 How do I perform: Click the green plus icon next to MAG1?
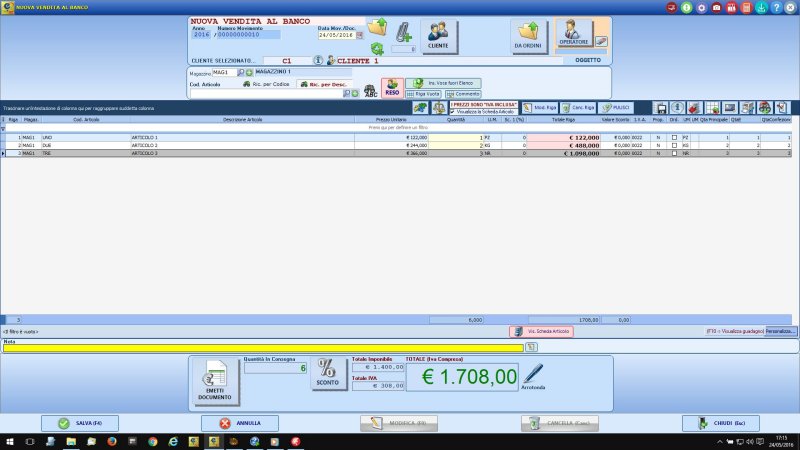tap(249, 72)
